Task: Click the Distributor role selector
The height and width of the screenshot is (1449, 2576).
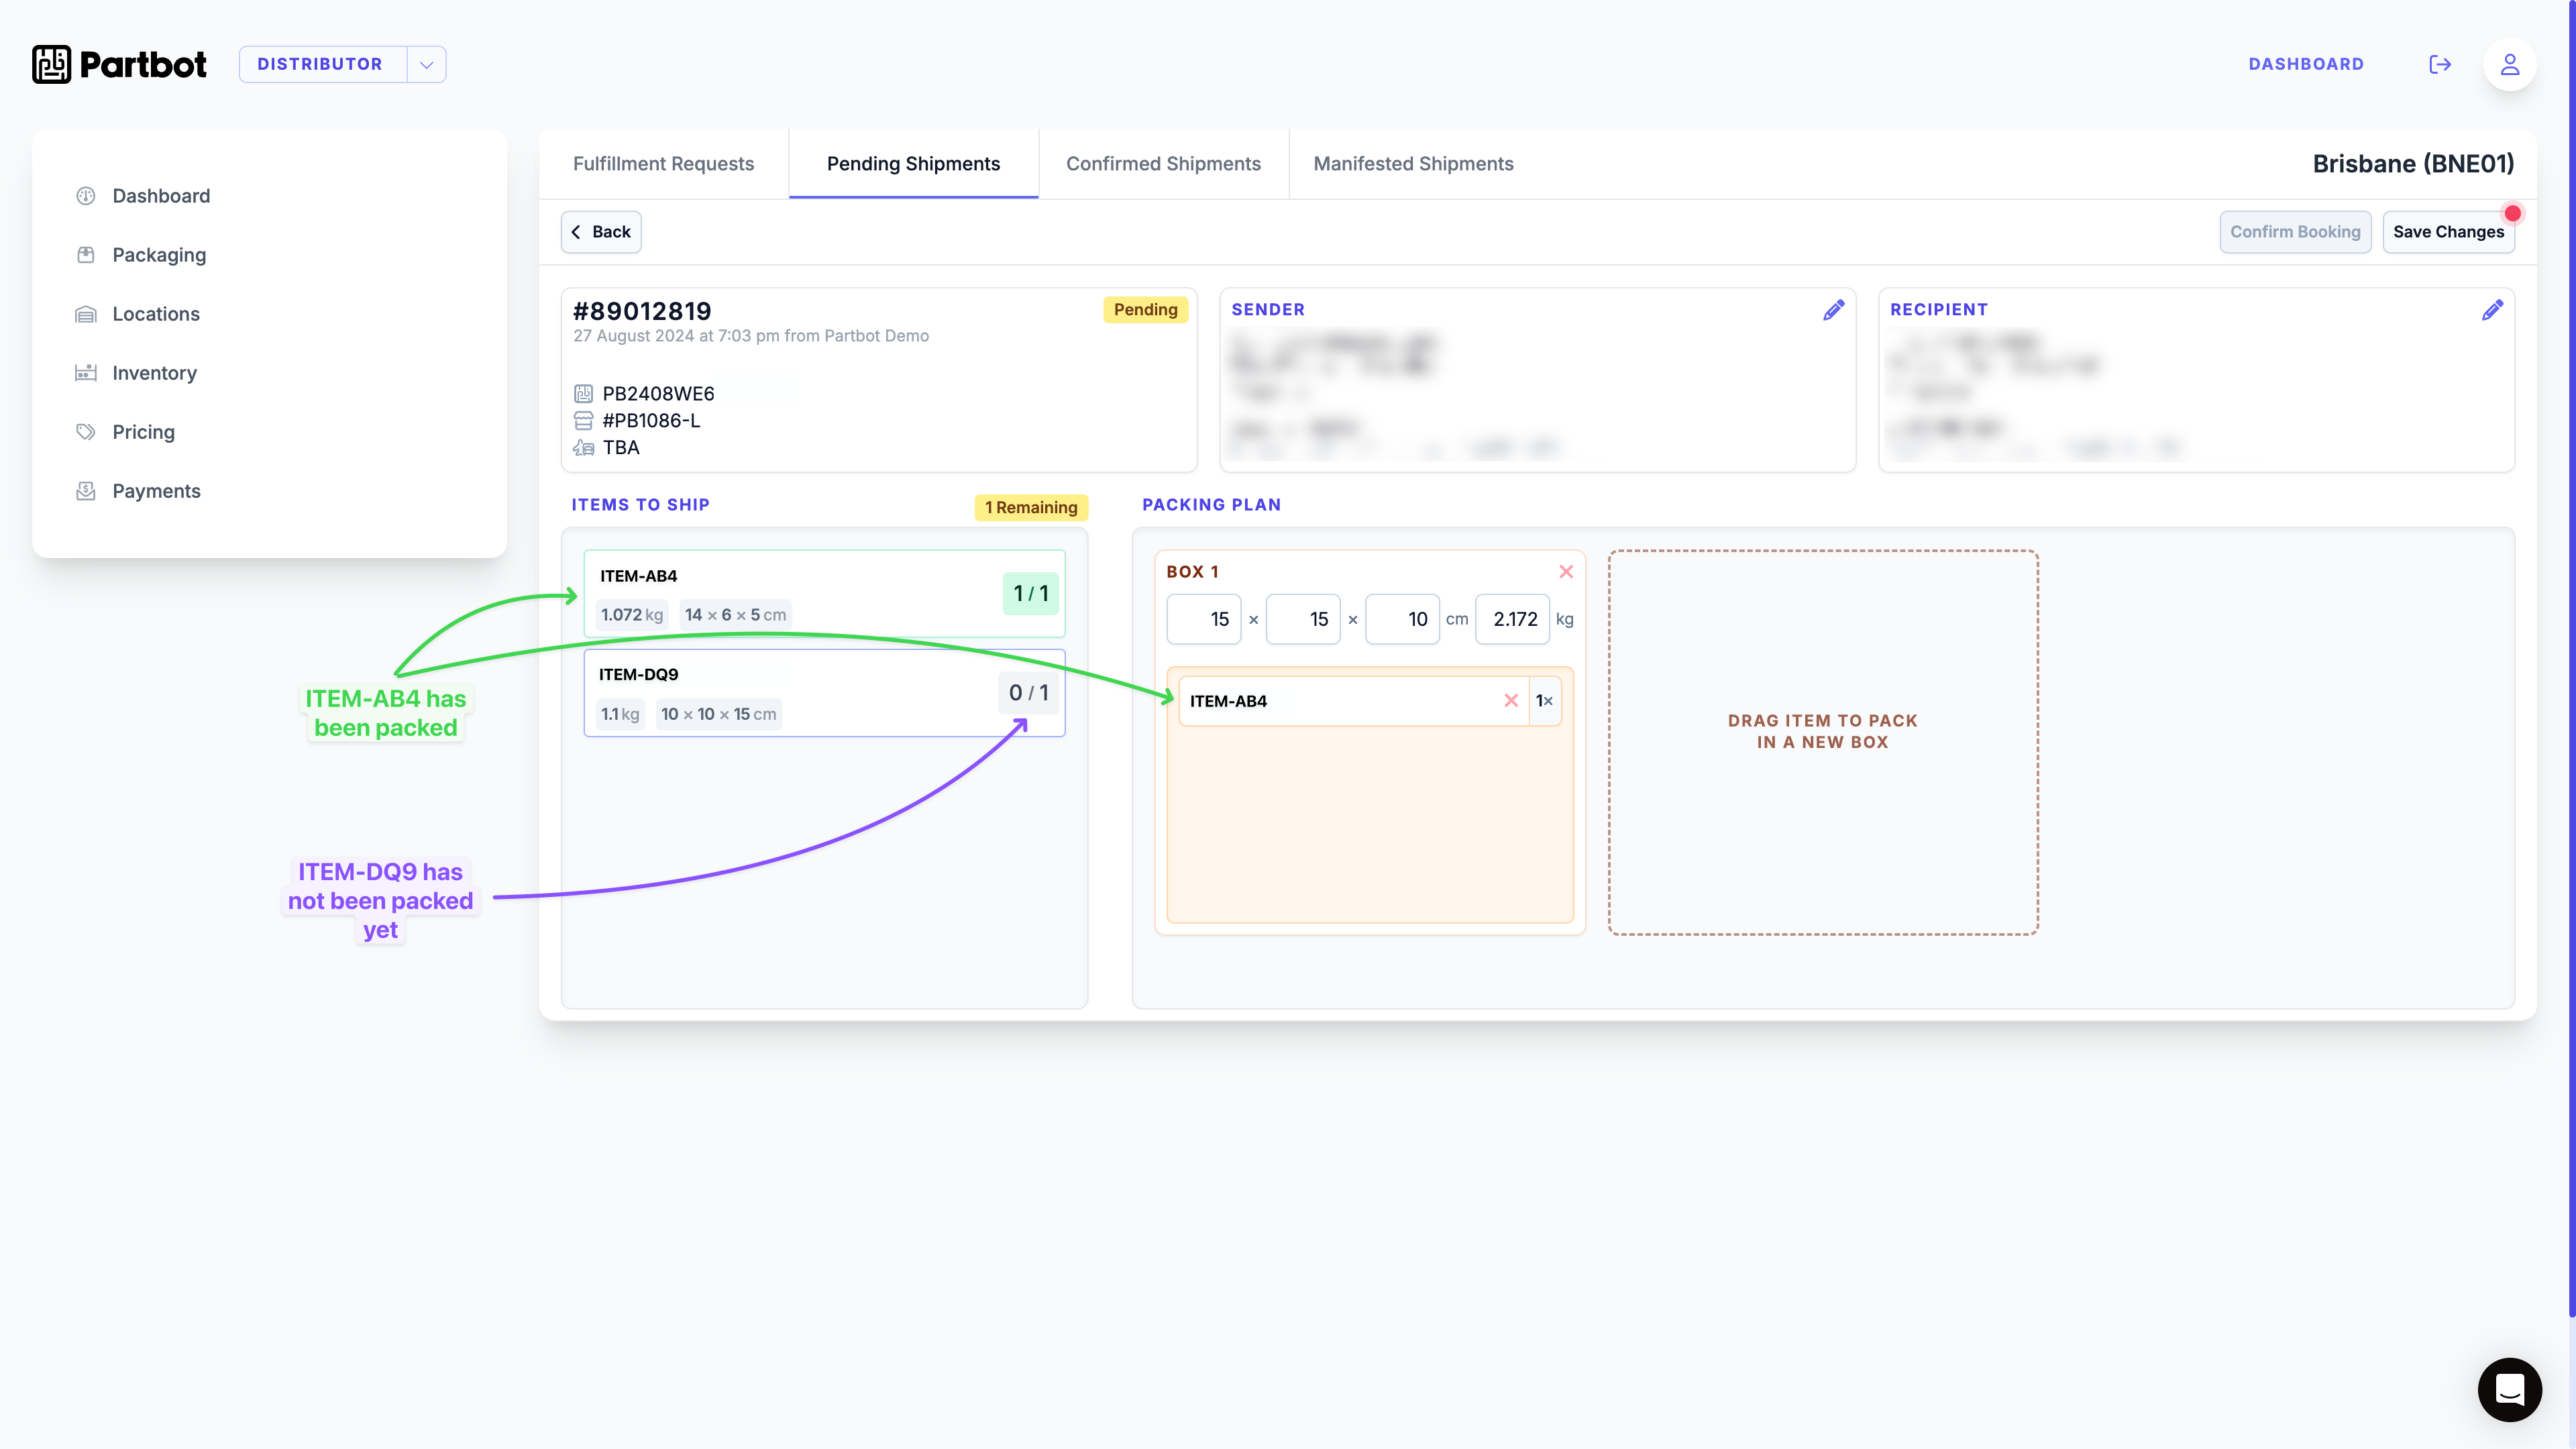Action: 320,64
